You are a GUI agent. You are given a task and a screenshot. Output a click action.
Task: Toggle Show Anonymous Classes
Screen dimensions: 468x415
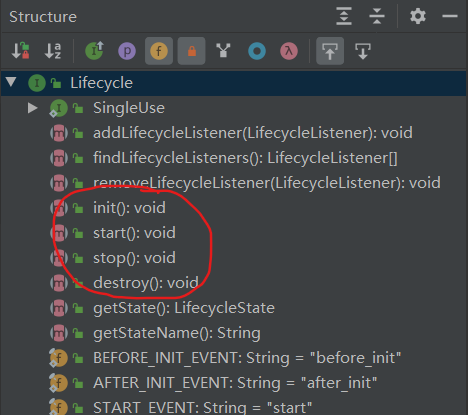pos(257,51)
